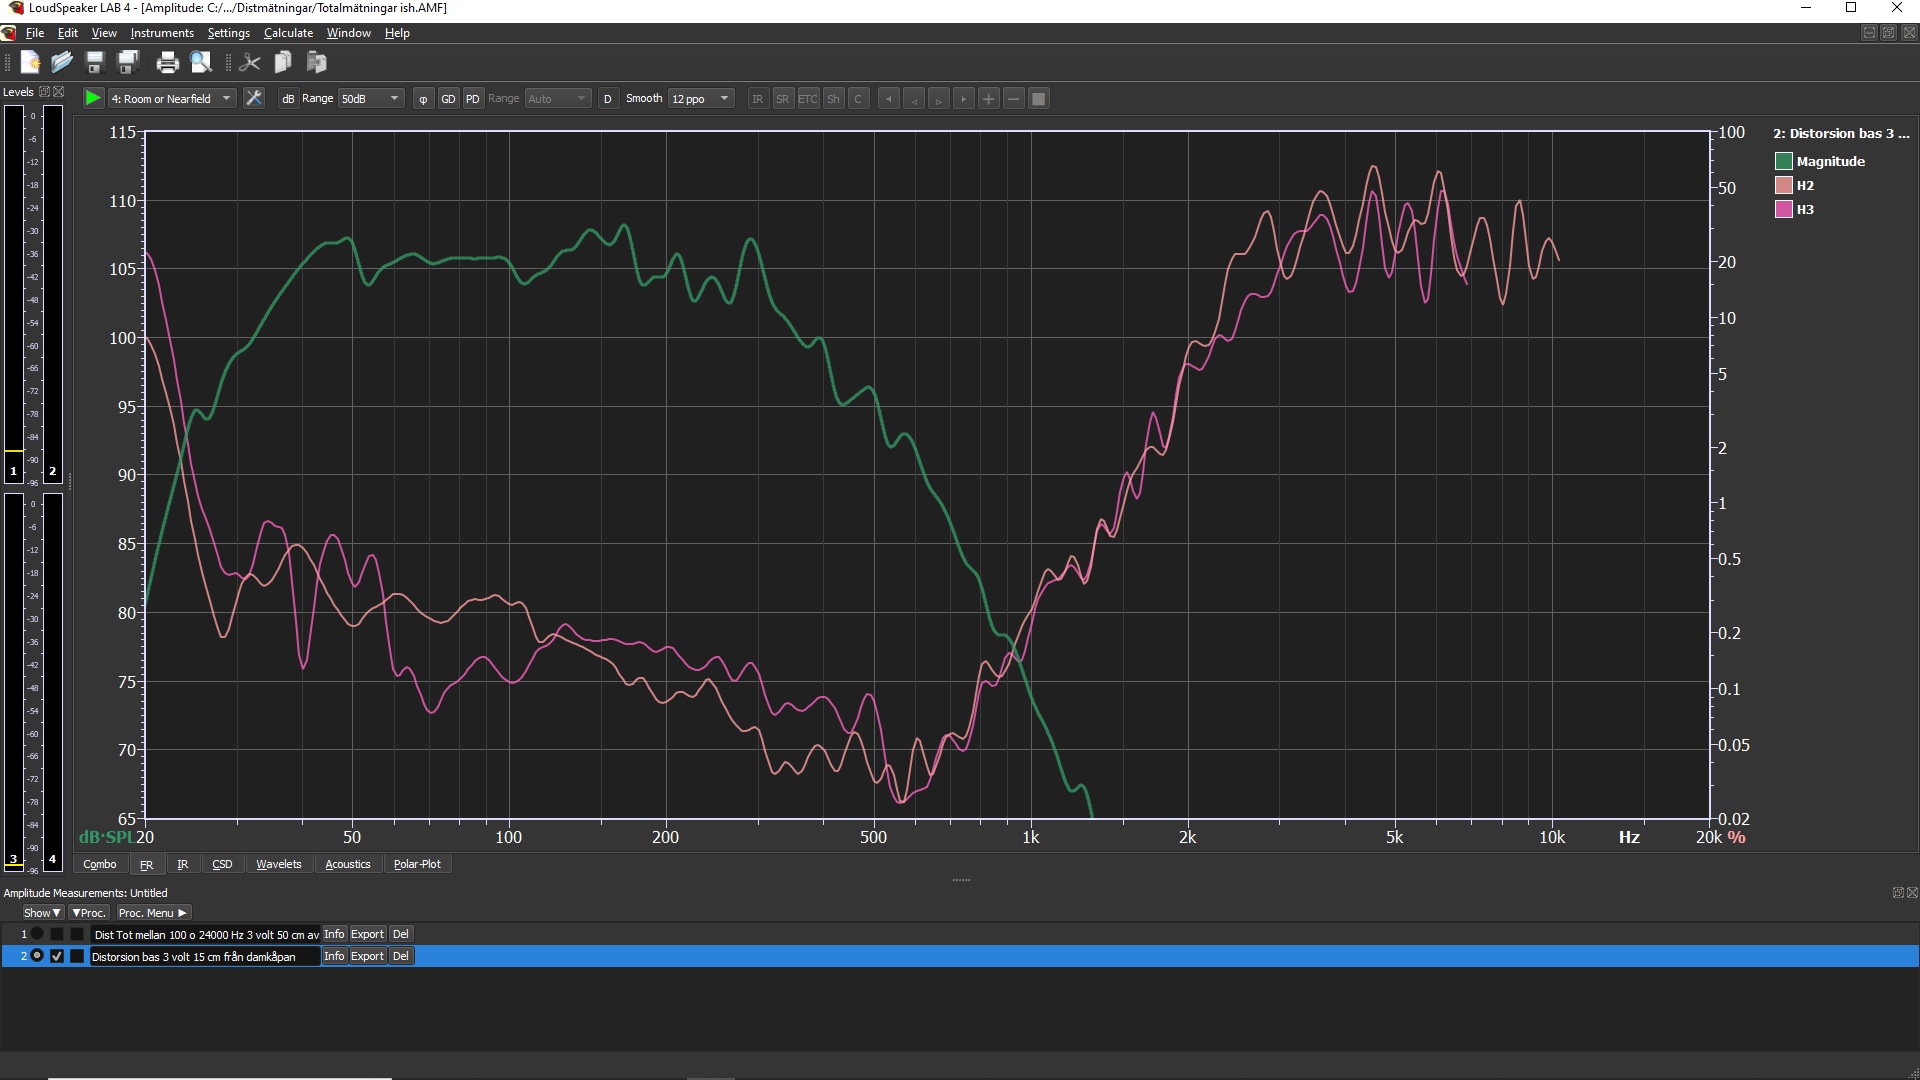
Task: Edit name field 'Dist Tot mellan 100'
Action: pyautogui.click(x=205, y=934)
